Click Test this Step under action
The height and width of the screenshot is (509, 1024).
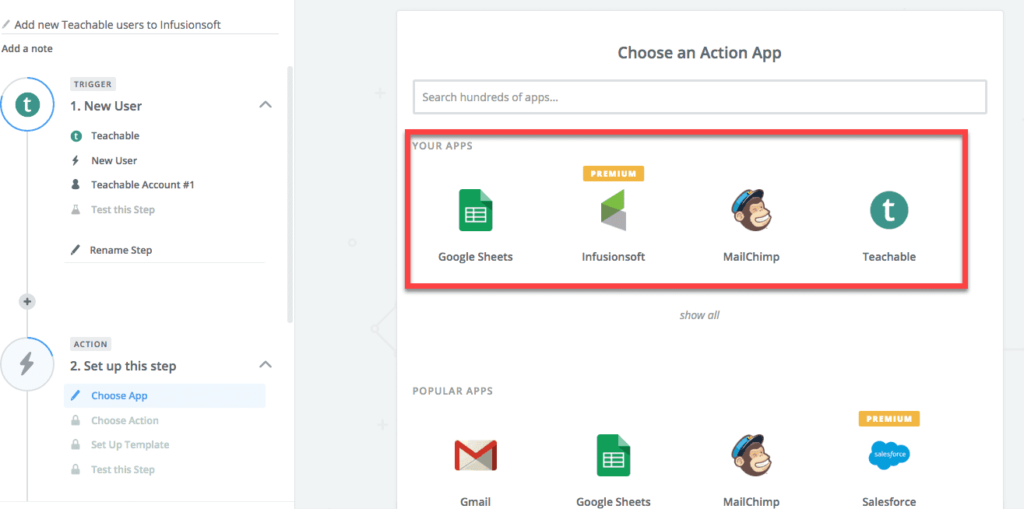[x=123, y=469]
